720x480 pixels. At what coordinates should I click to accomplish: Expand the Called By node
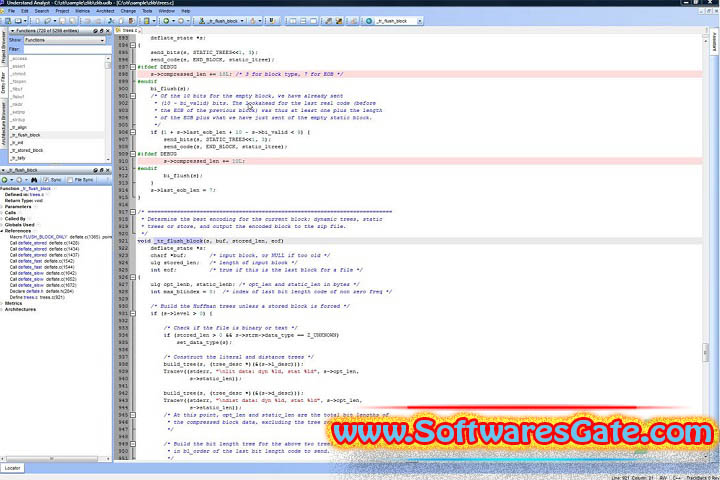[x=2, y=219]
